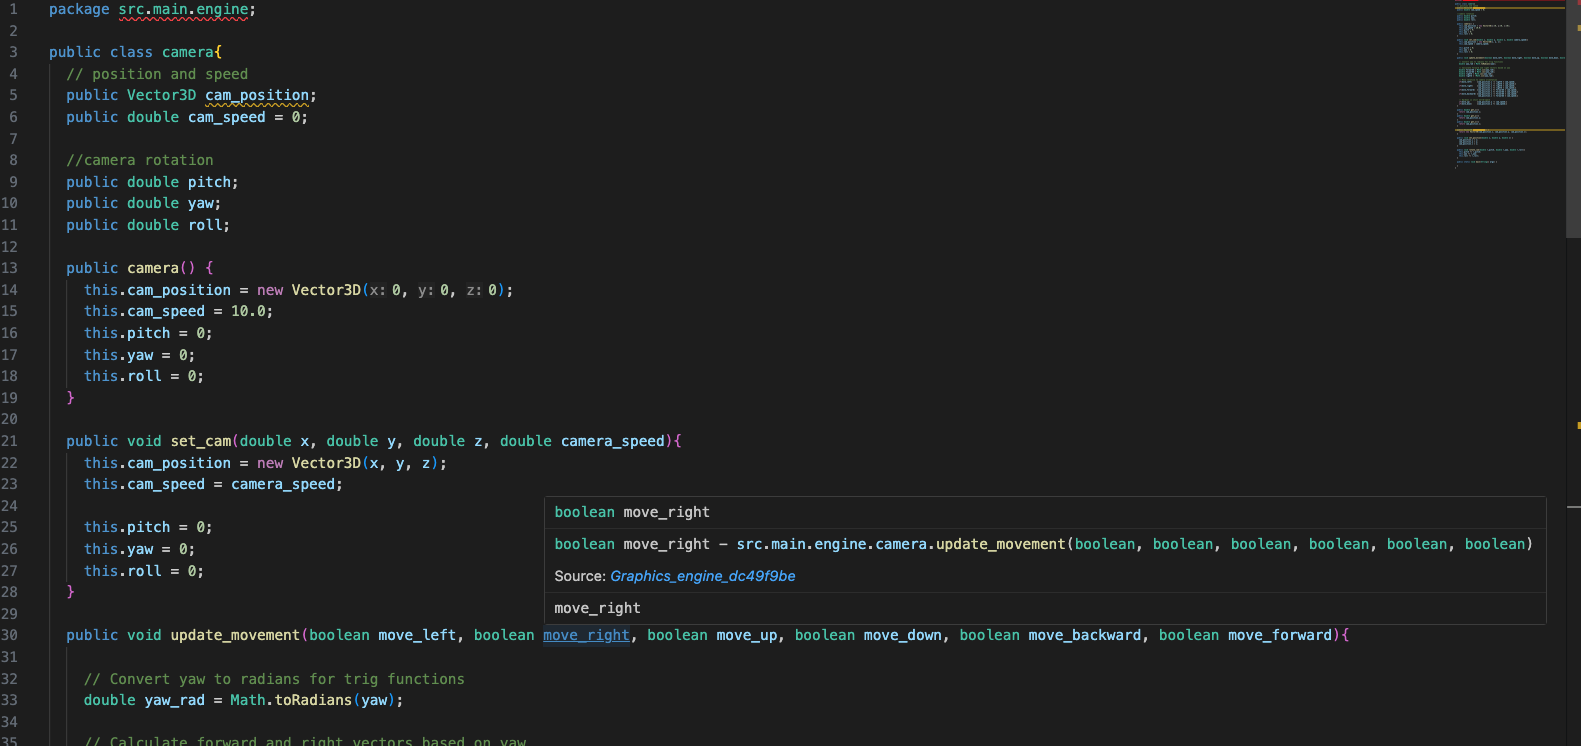This screenshot has height=746, width=1581.
Task: Click the vertical scrollbar slider
Action: (1572, 120)
